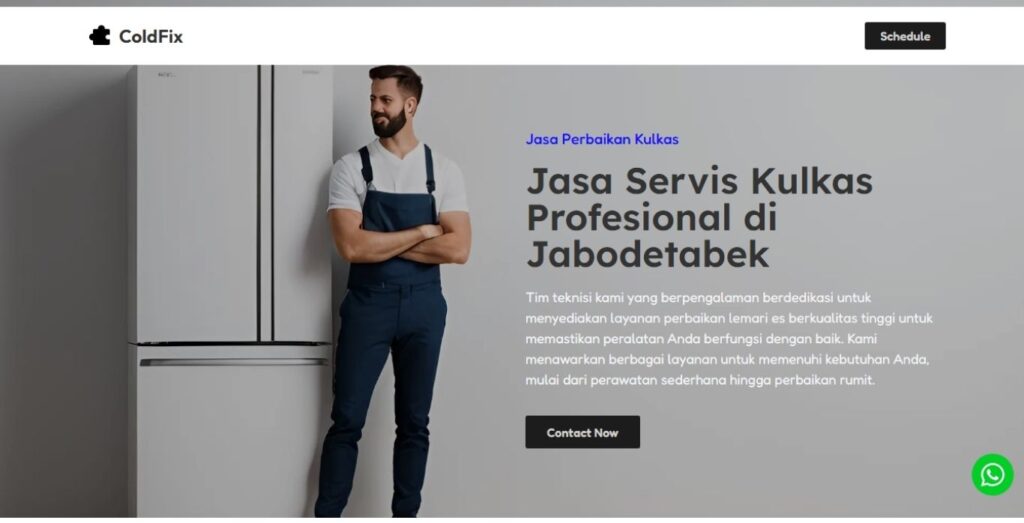The image size is (1024, 523).
Task: Click the Jasa Servis Kulkas heading line
Action: pos(699,181)
